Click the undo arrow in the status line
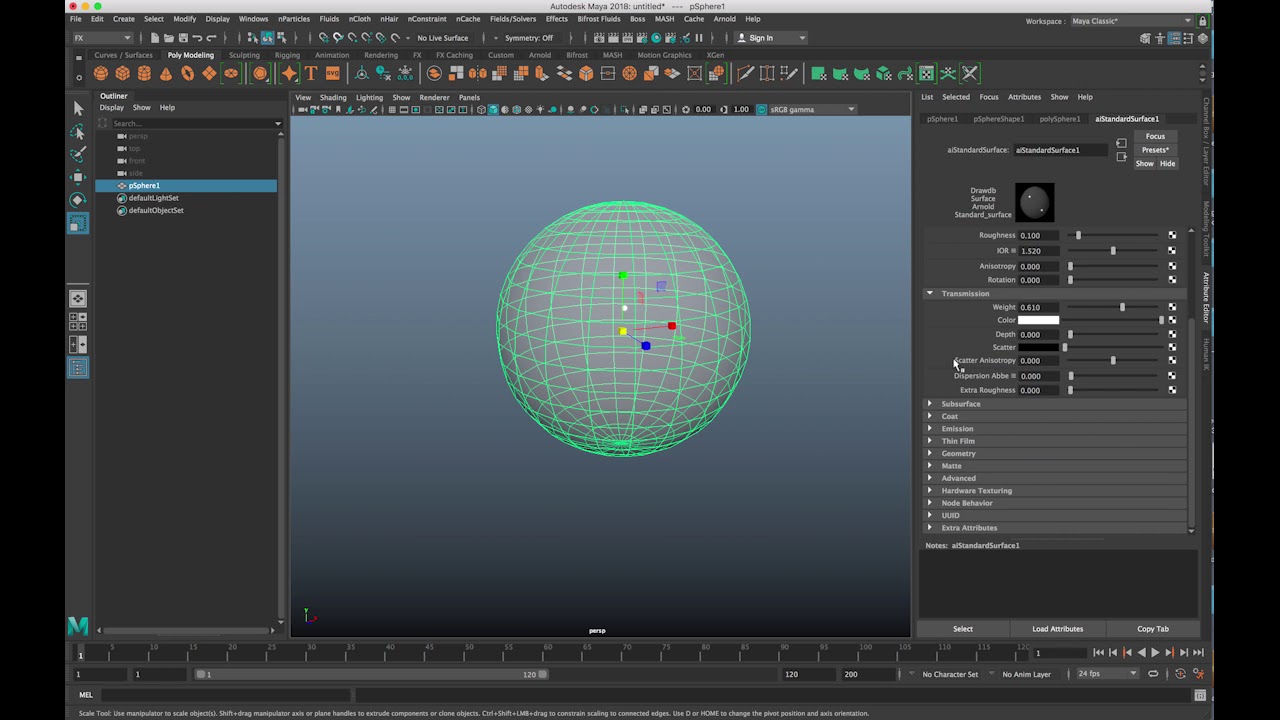This screenshot has height=720, width=1280. (x=197, y=38)
